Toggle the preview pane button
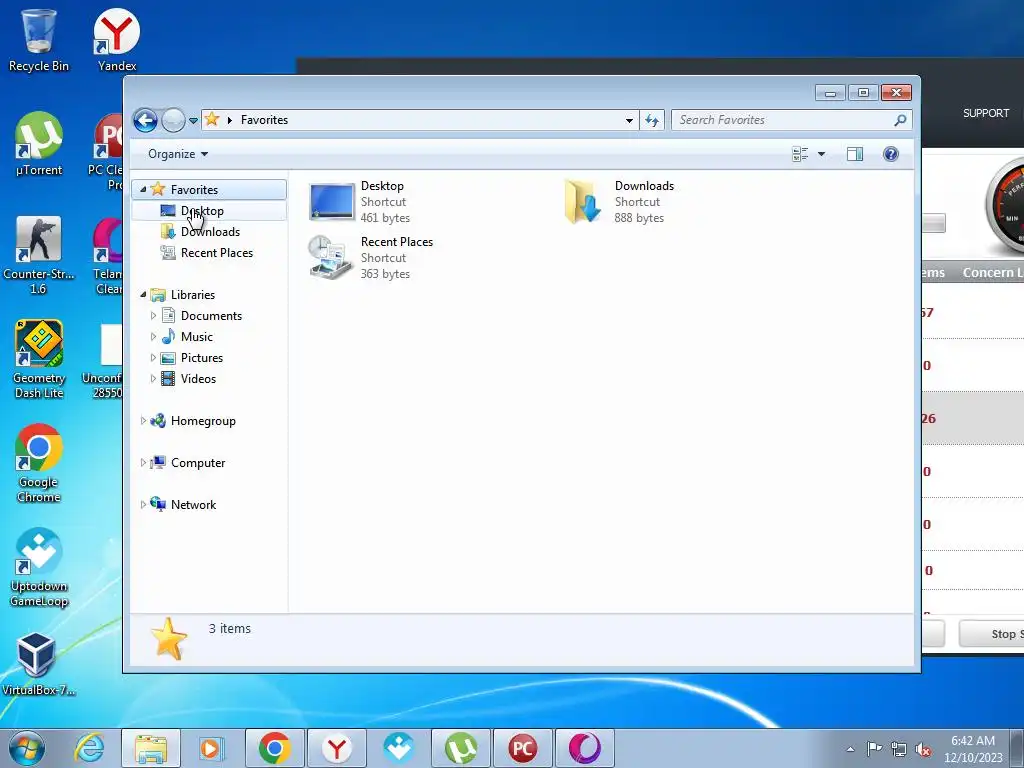Viewport: 1024px width, 768px height. [x=855, y=154]
